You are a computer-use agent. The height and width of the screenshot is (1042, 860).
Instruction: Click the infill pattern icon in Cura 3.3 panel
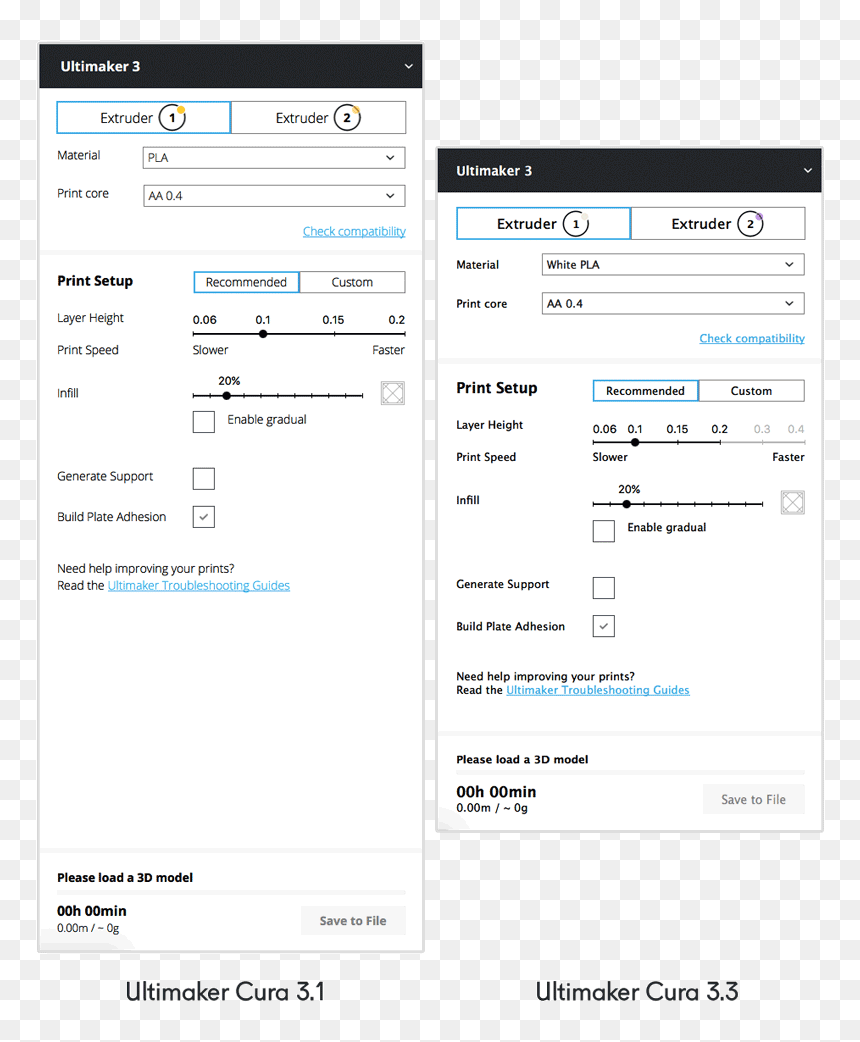tap(792, 502)
